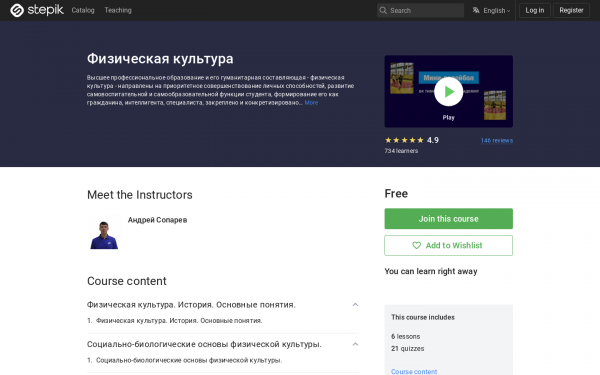This screenshot has width=600, height=375.
Task: Click the translate language icon
Action: pyautogui.click(x=476, y=10)
